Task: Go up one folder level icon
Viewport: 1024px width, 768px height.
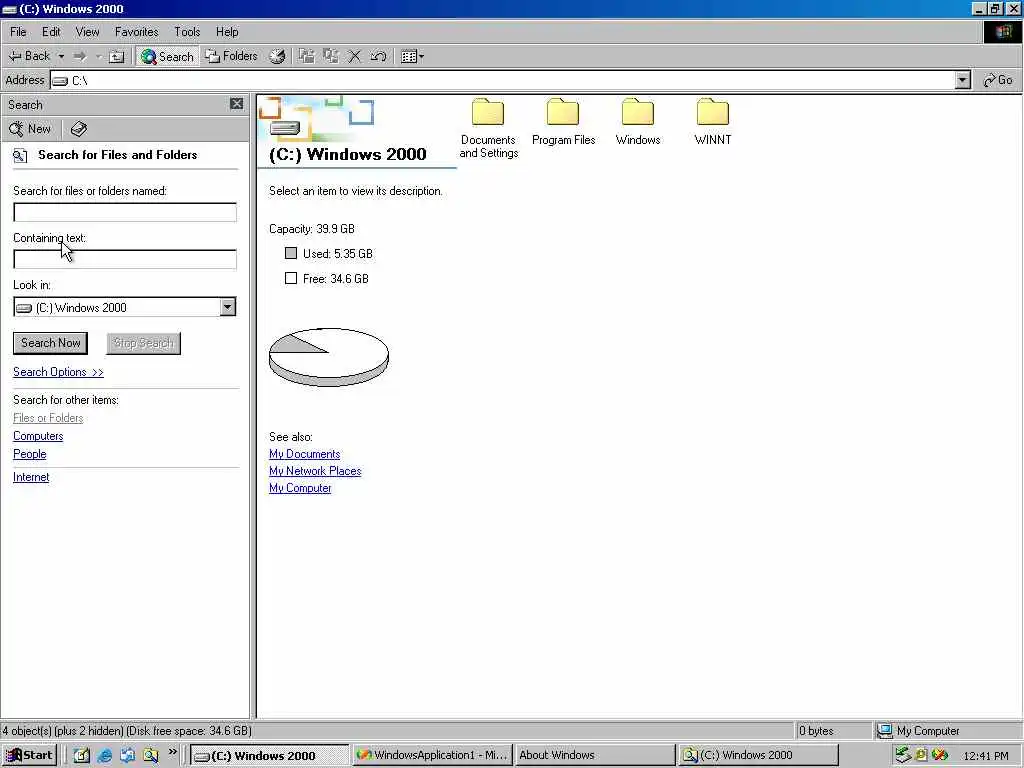Action: [116, 57]
